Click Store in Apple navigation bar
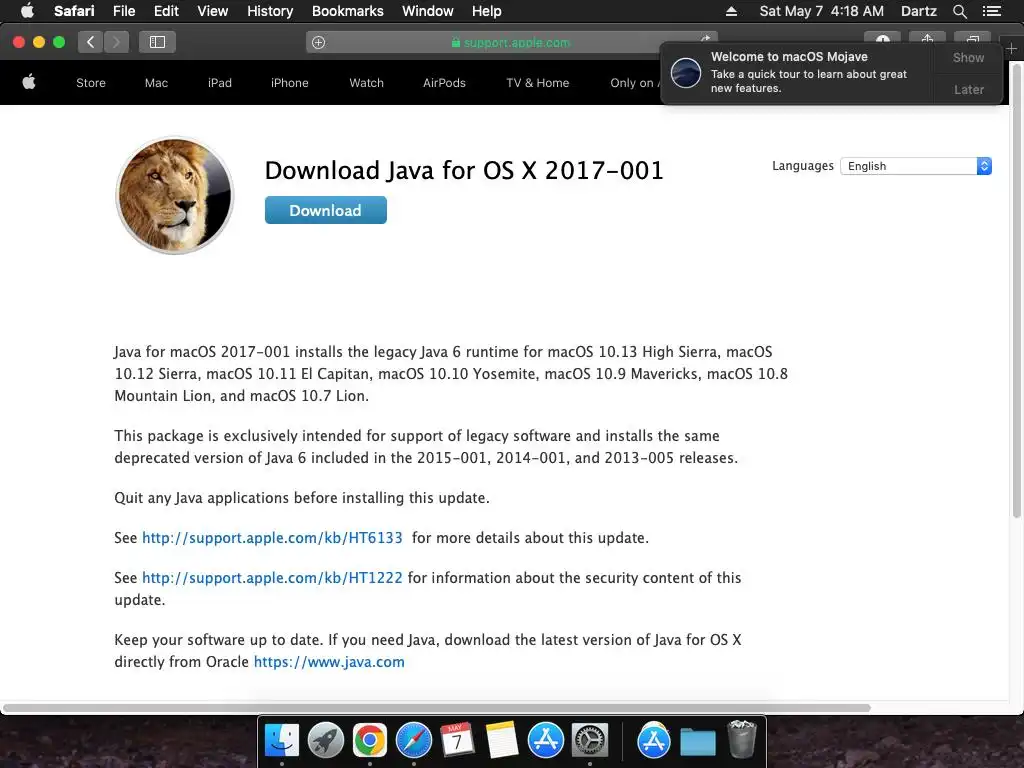This screenshot has width=1024, height=768. [91, 83]
